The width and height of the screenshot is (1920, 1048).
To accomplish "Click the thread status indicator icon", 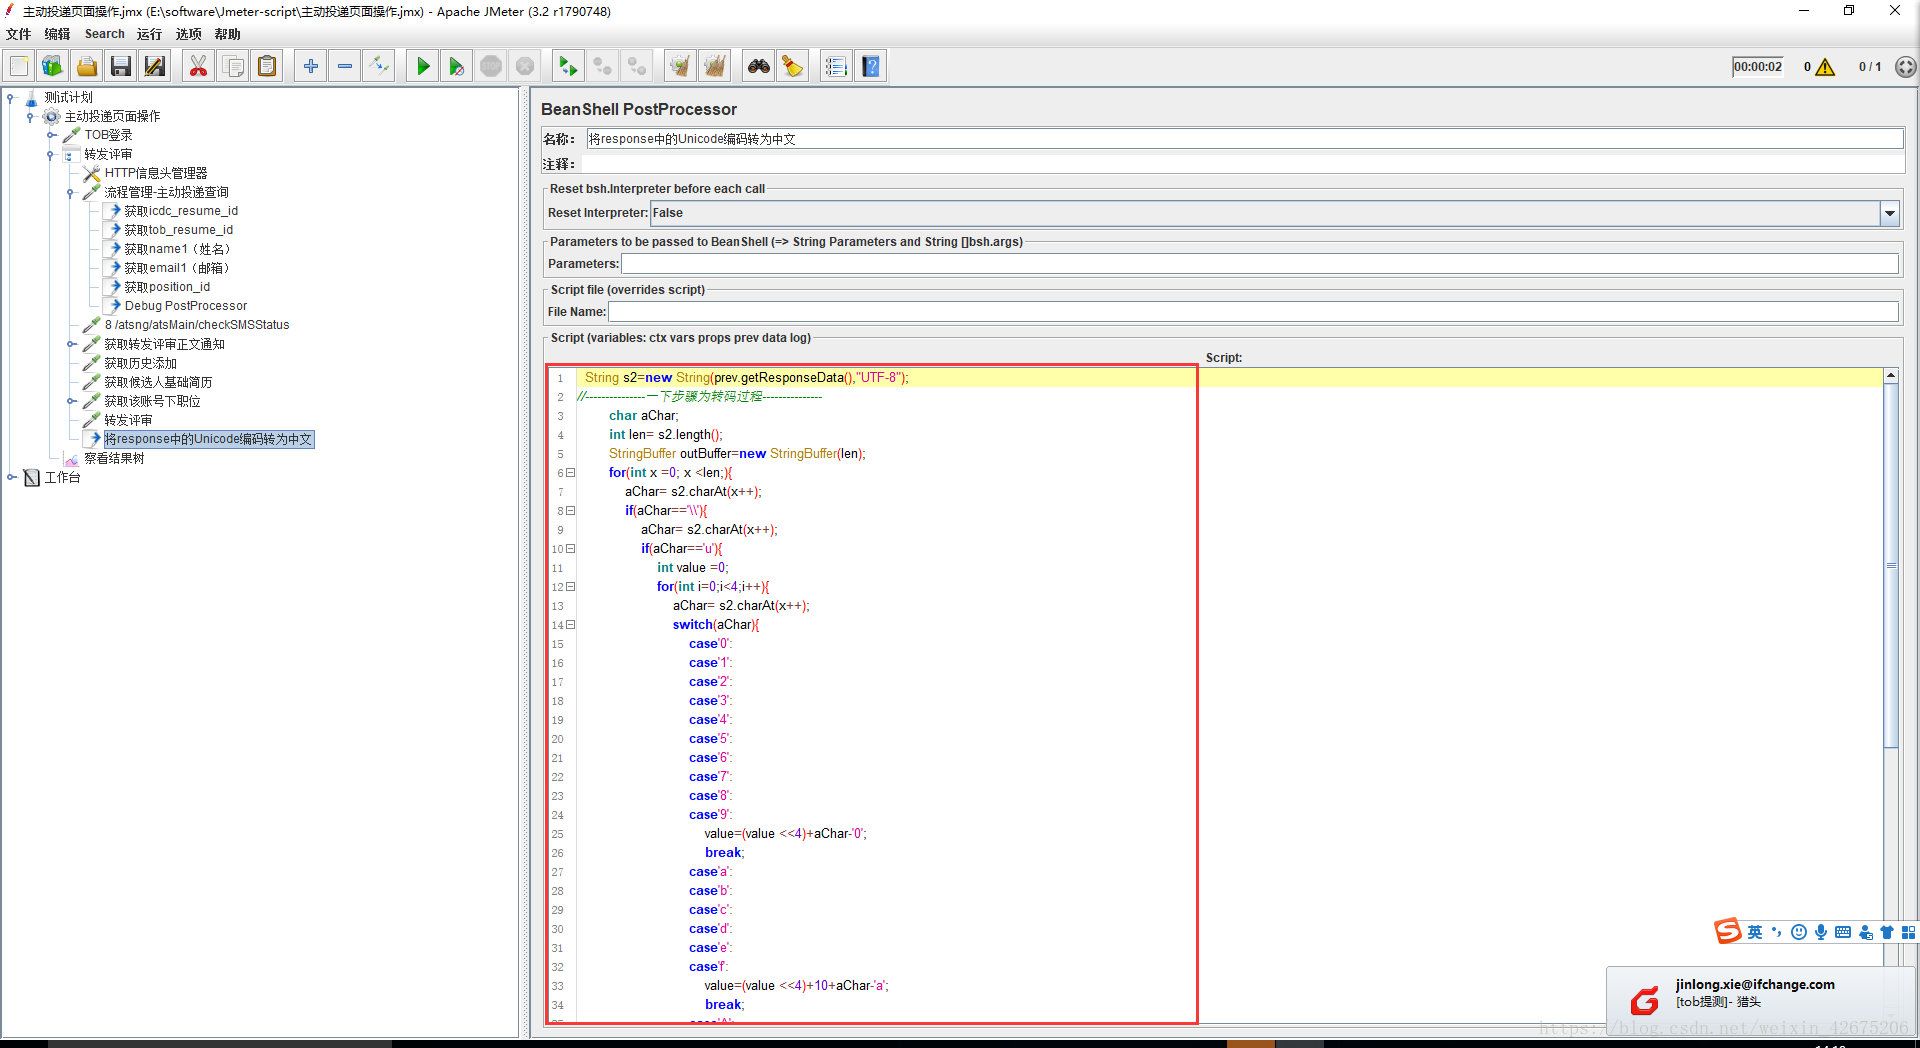I will click(1906, 67).
